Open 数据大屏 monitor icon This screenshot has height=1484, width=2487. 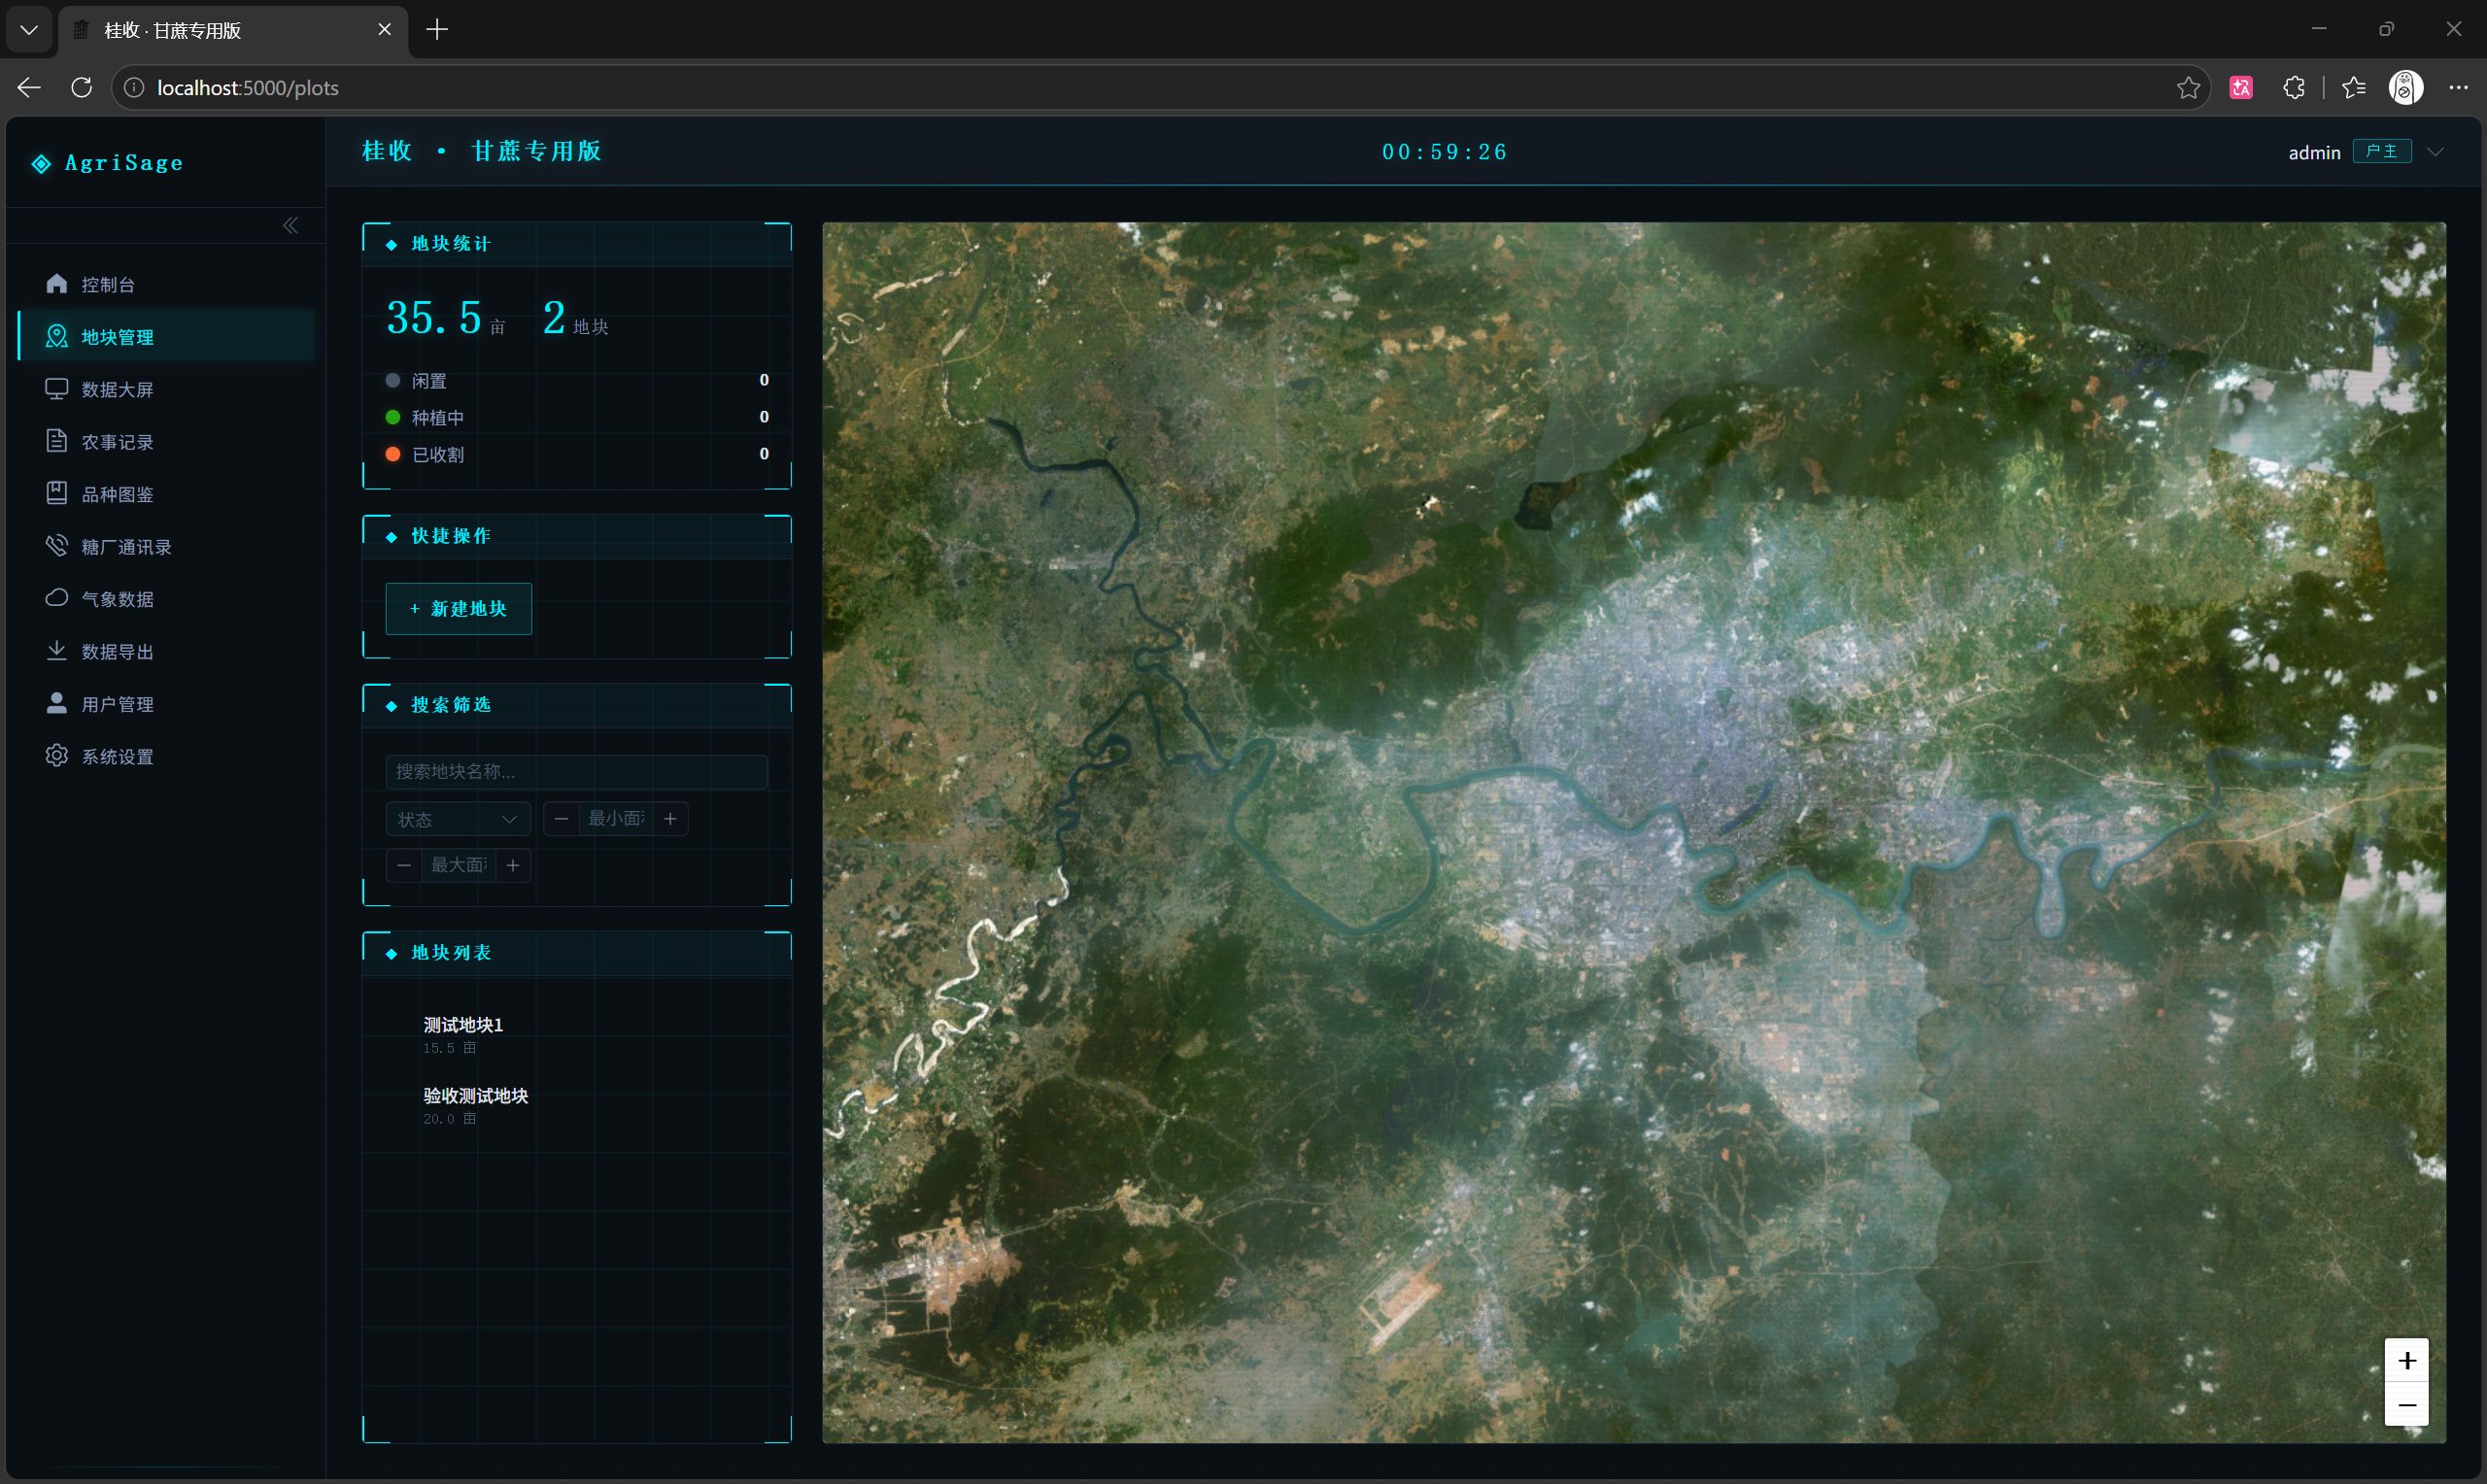point(57,389)
